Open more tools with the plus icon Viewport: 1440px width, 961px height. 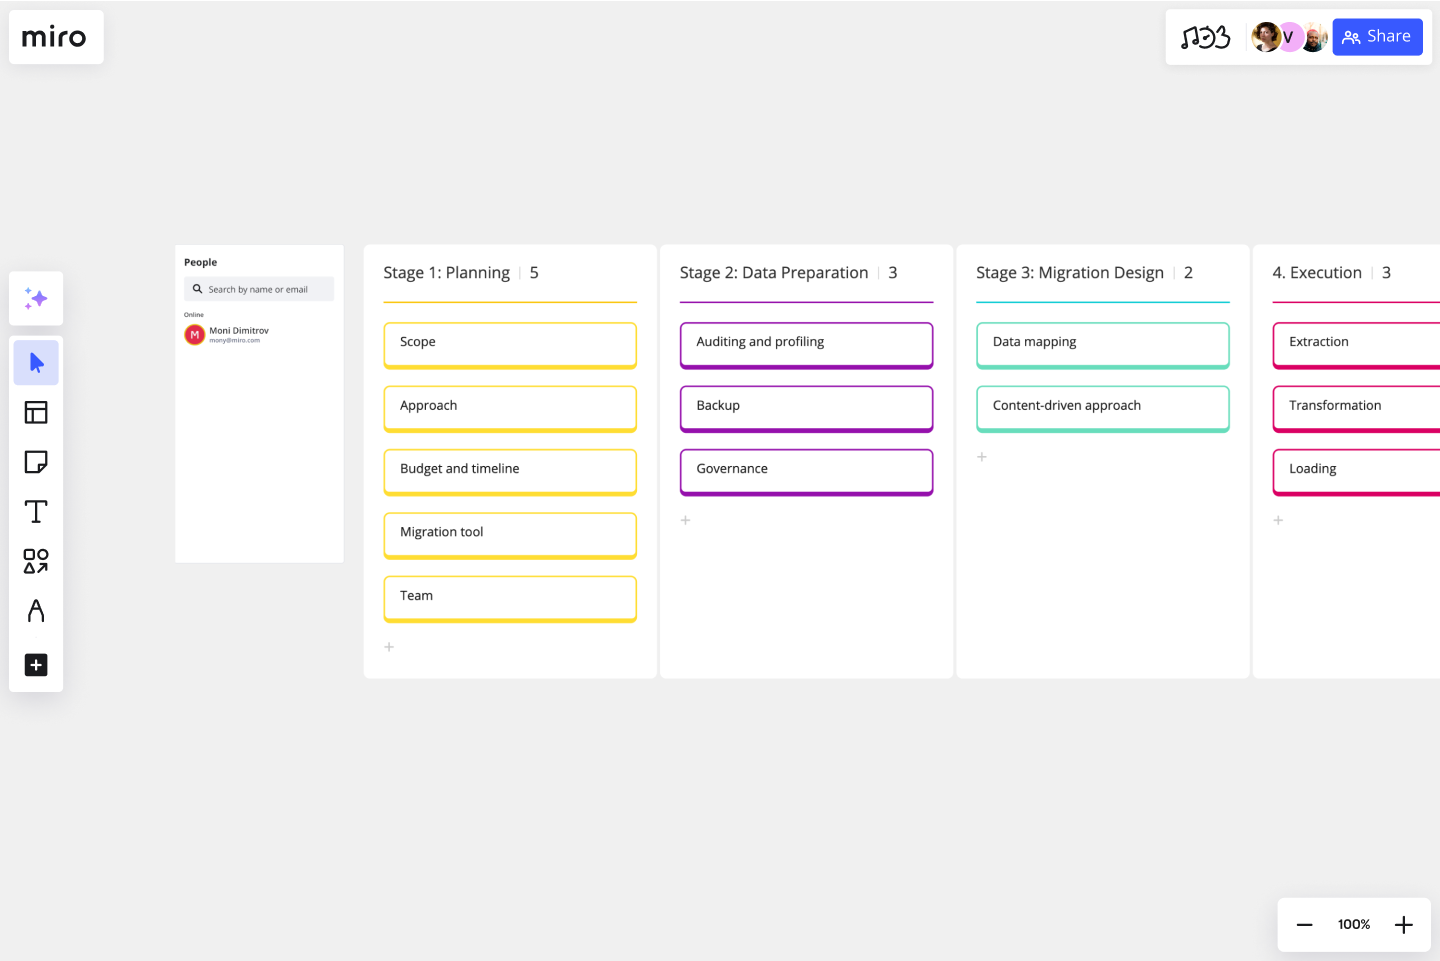36,665
